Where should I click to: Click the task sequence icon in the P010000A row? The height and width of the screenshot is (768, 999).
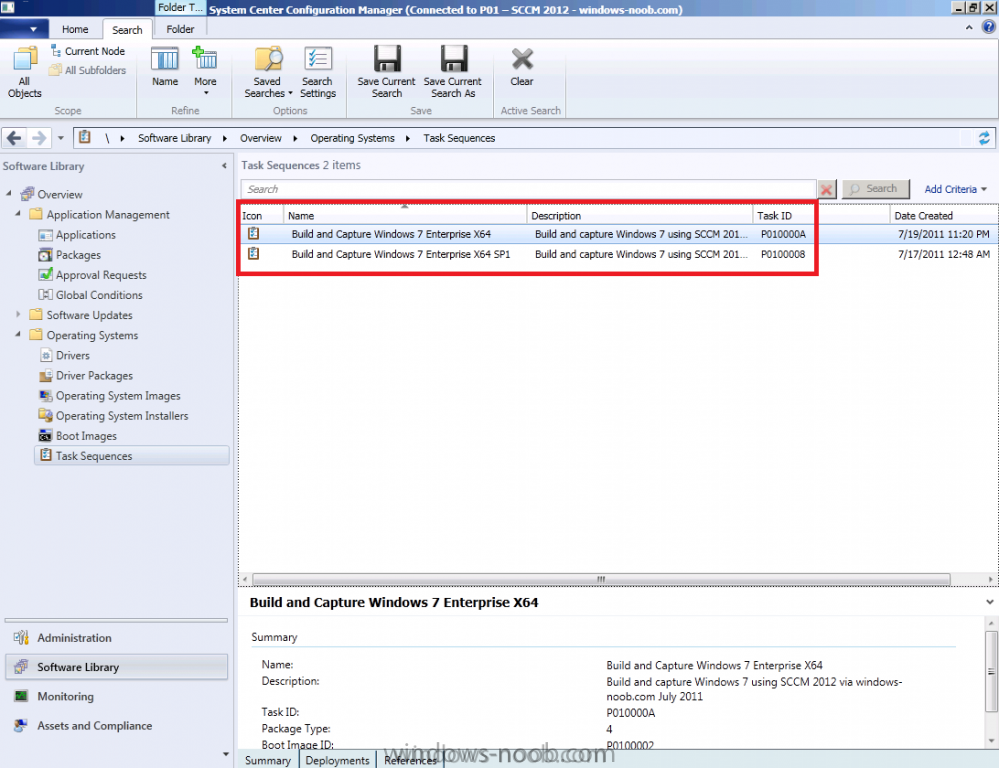point(254,233)
